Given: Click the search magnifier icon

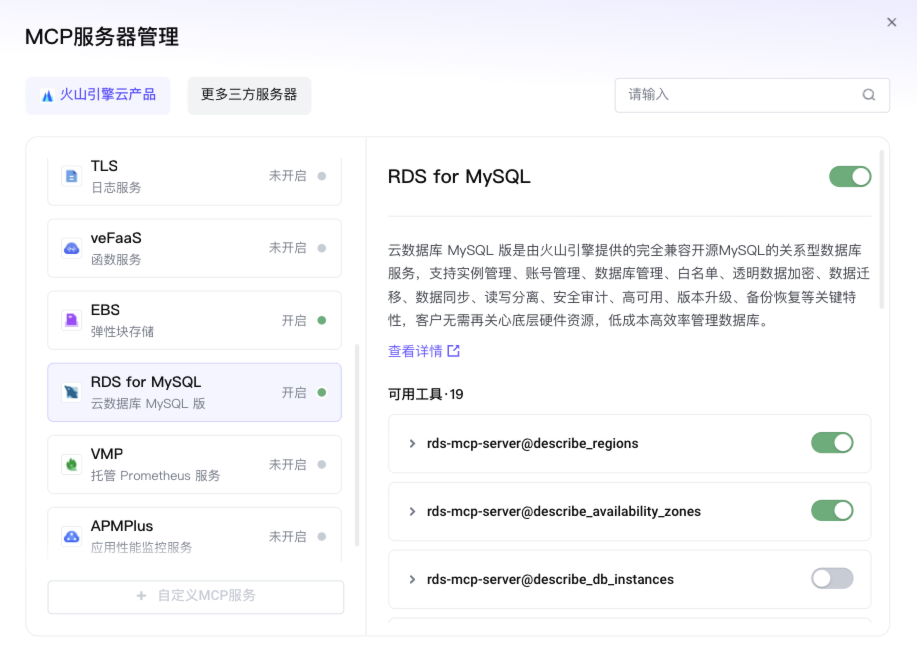Looking at the screenshot, I should (x=869, y=95).
